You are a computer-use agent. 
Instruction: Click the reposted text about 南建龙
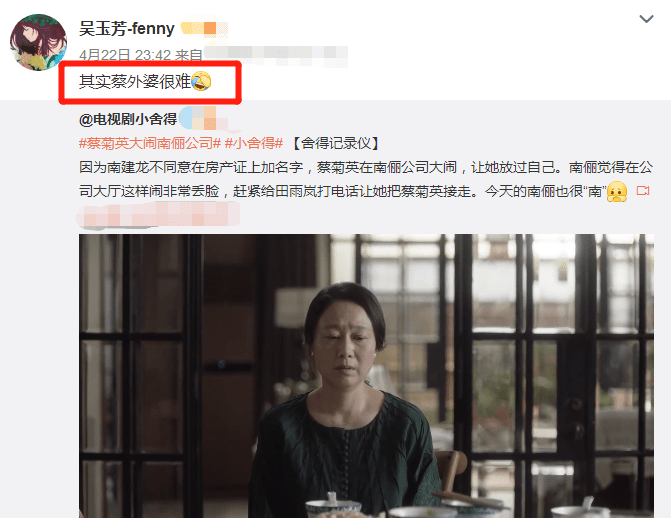tap(366, 179)
